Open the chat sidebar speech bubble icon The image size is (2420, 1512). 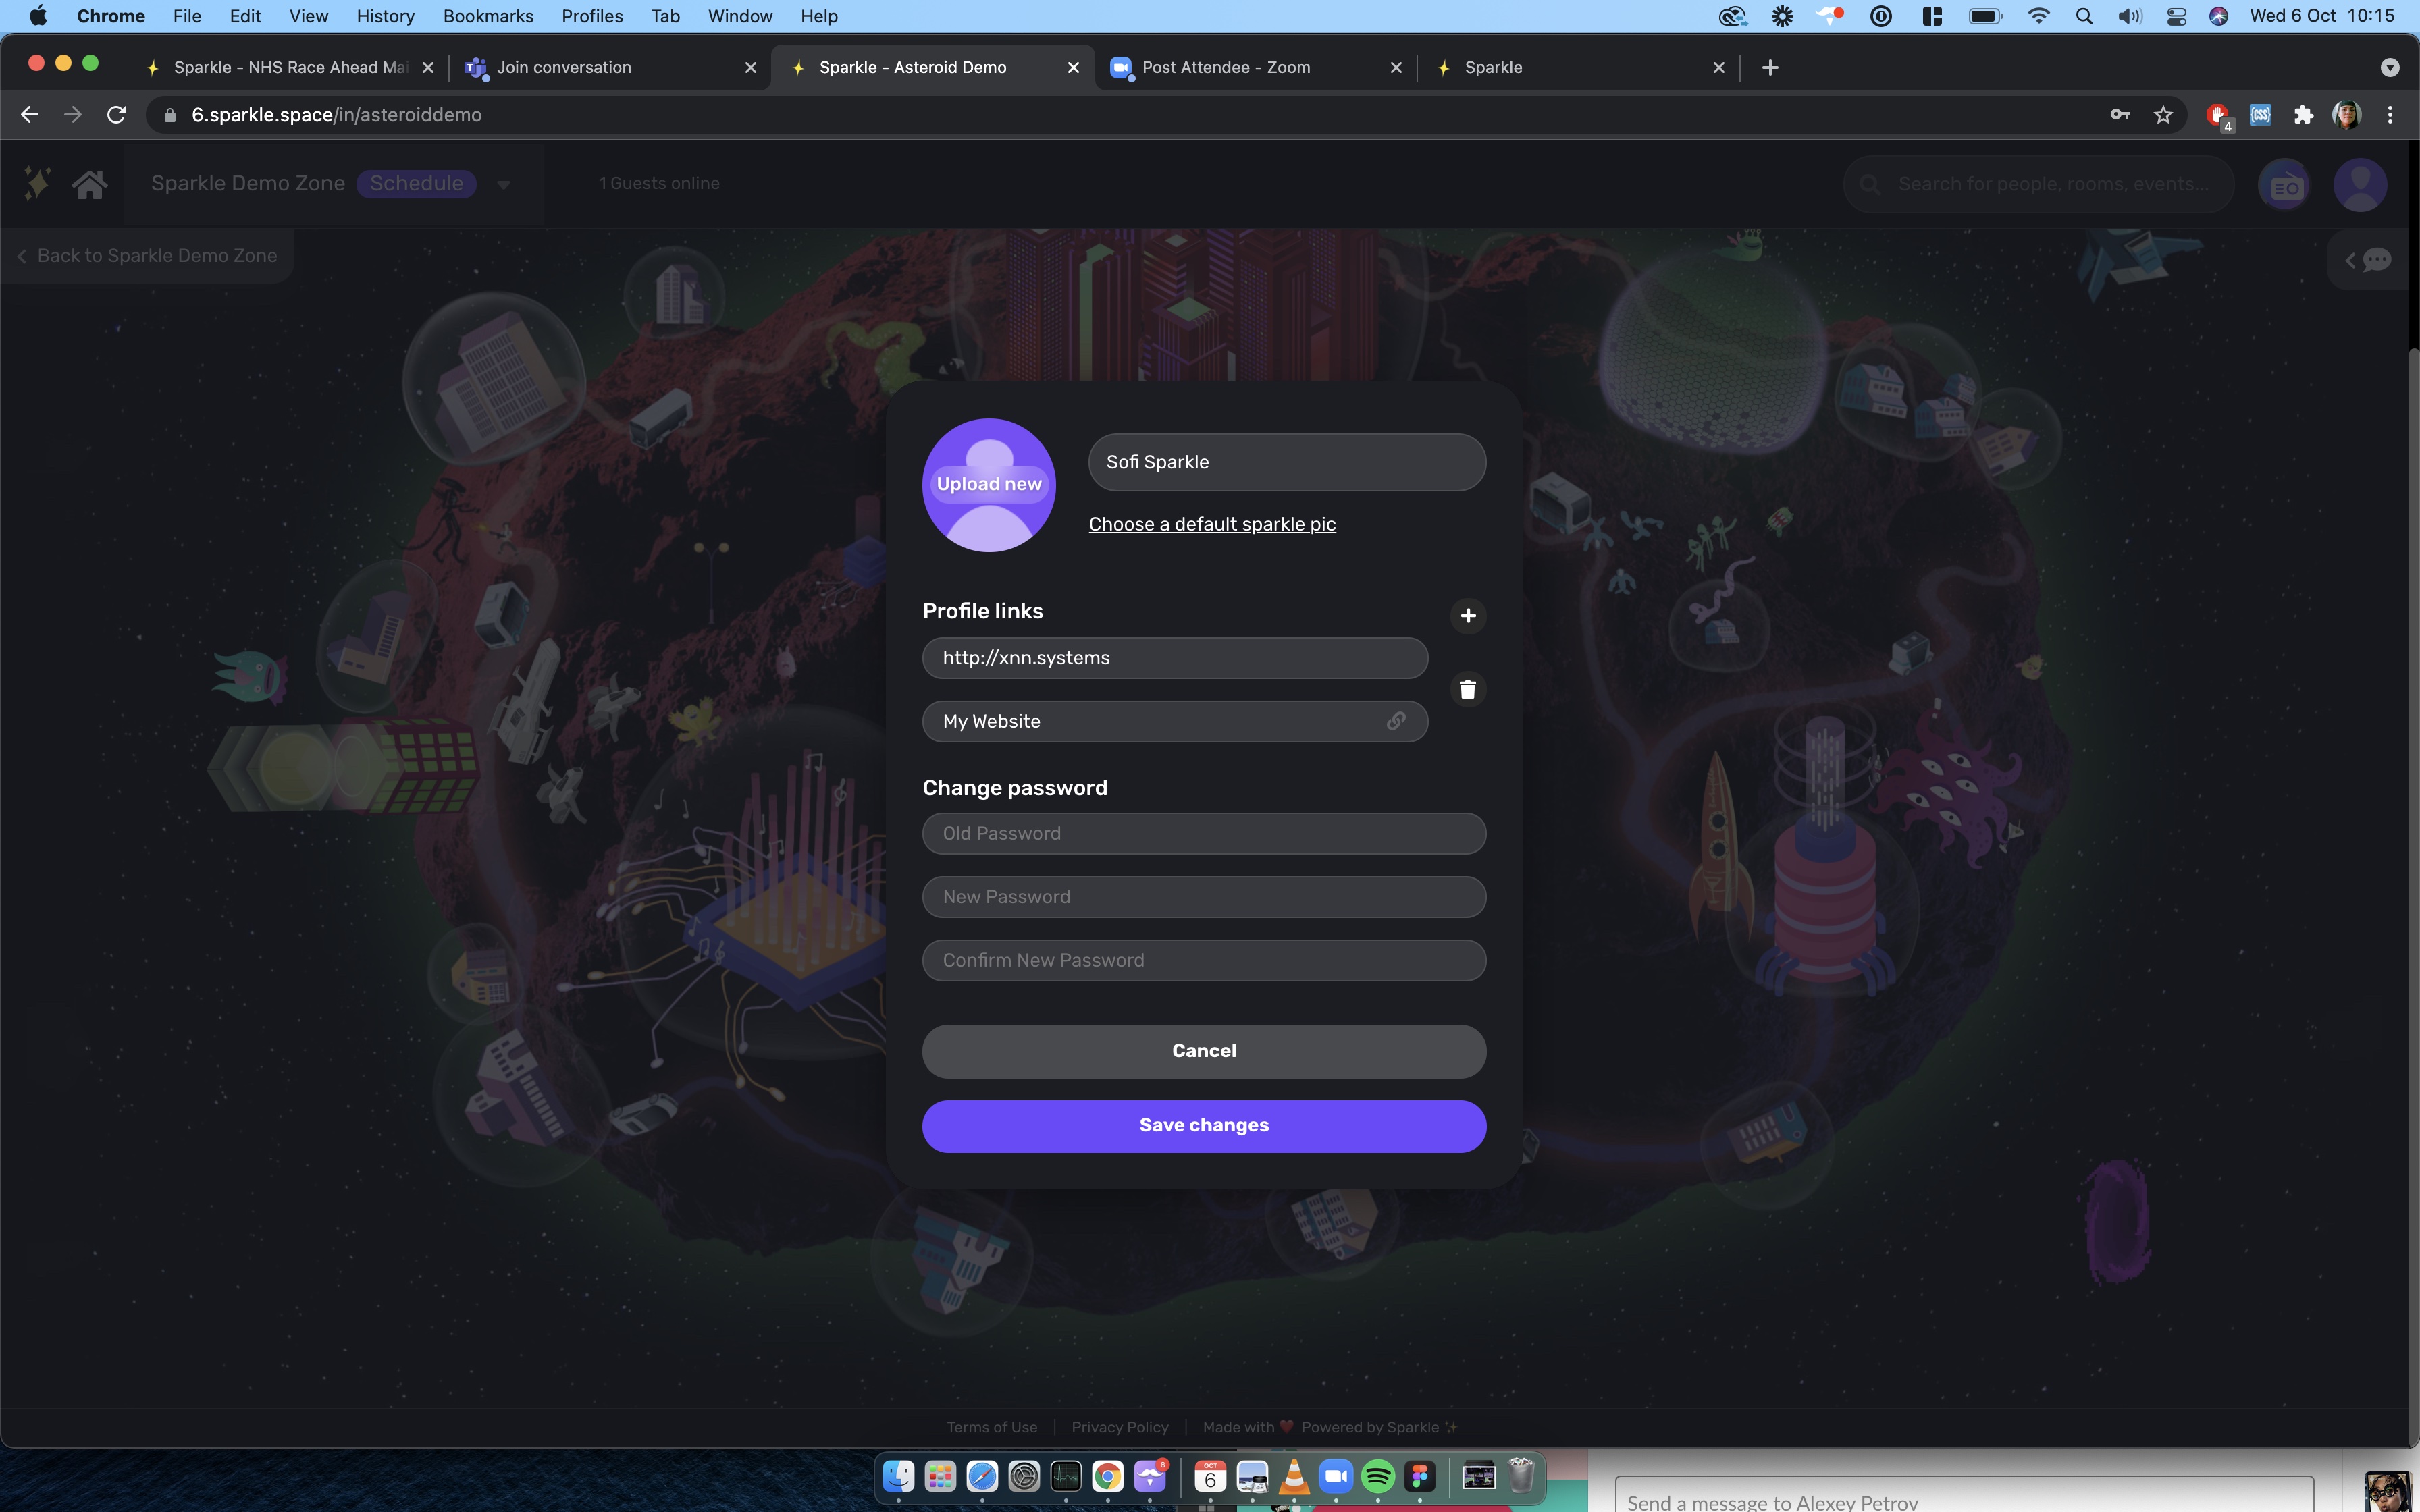coord(2376,261)
